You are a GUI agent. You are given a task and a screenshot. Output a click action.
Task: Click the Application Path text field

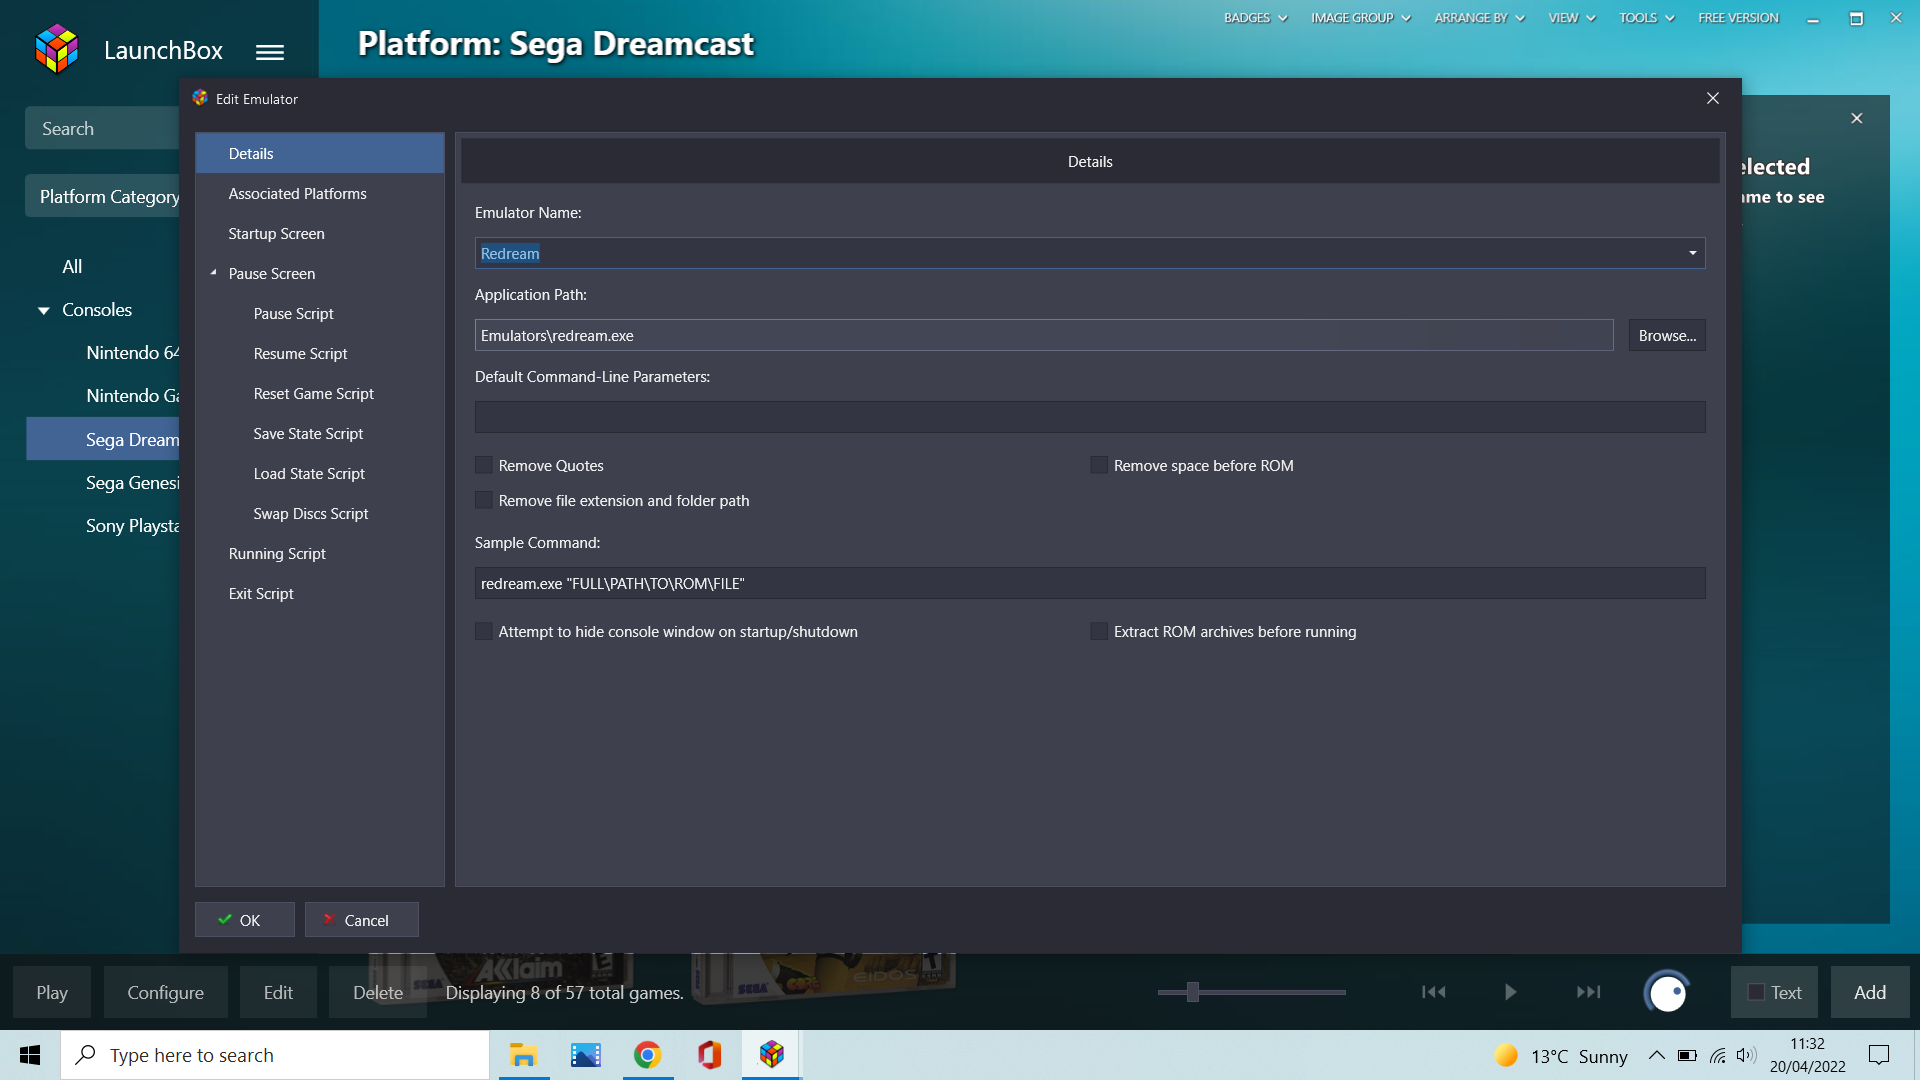(x=1044, y=335)
